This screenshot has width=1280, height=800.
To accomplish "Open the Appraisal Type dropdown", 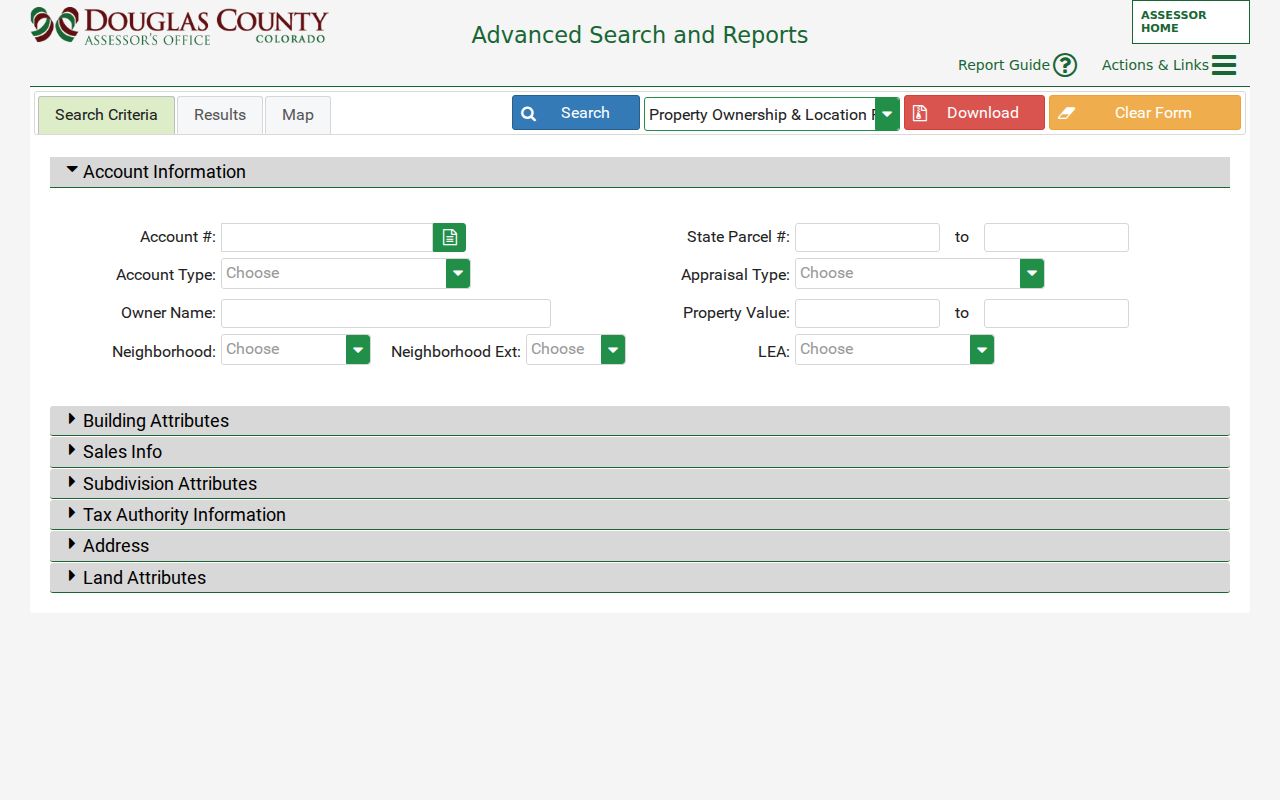I will pos(919,273).
